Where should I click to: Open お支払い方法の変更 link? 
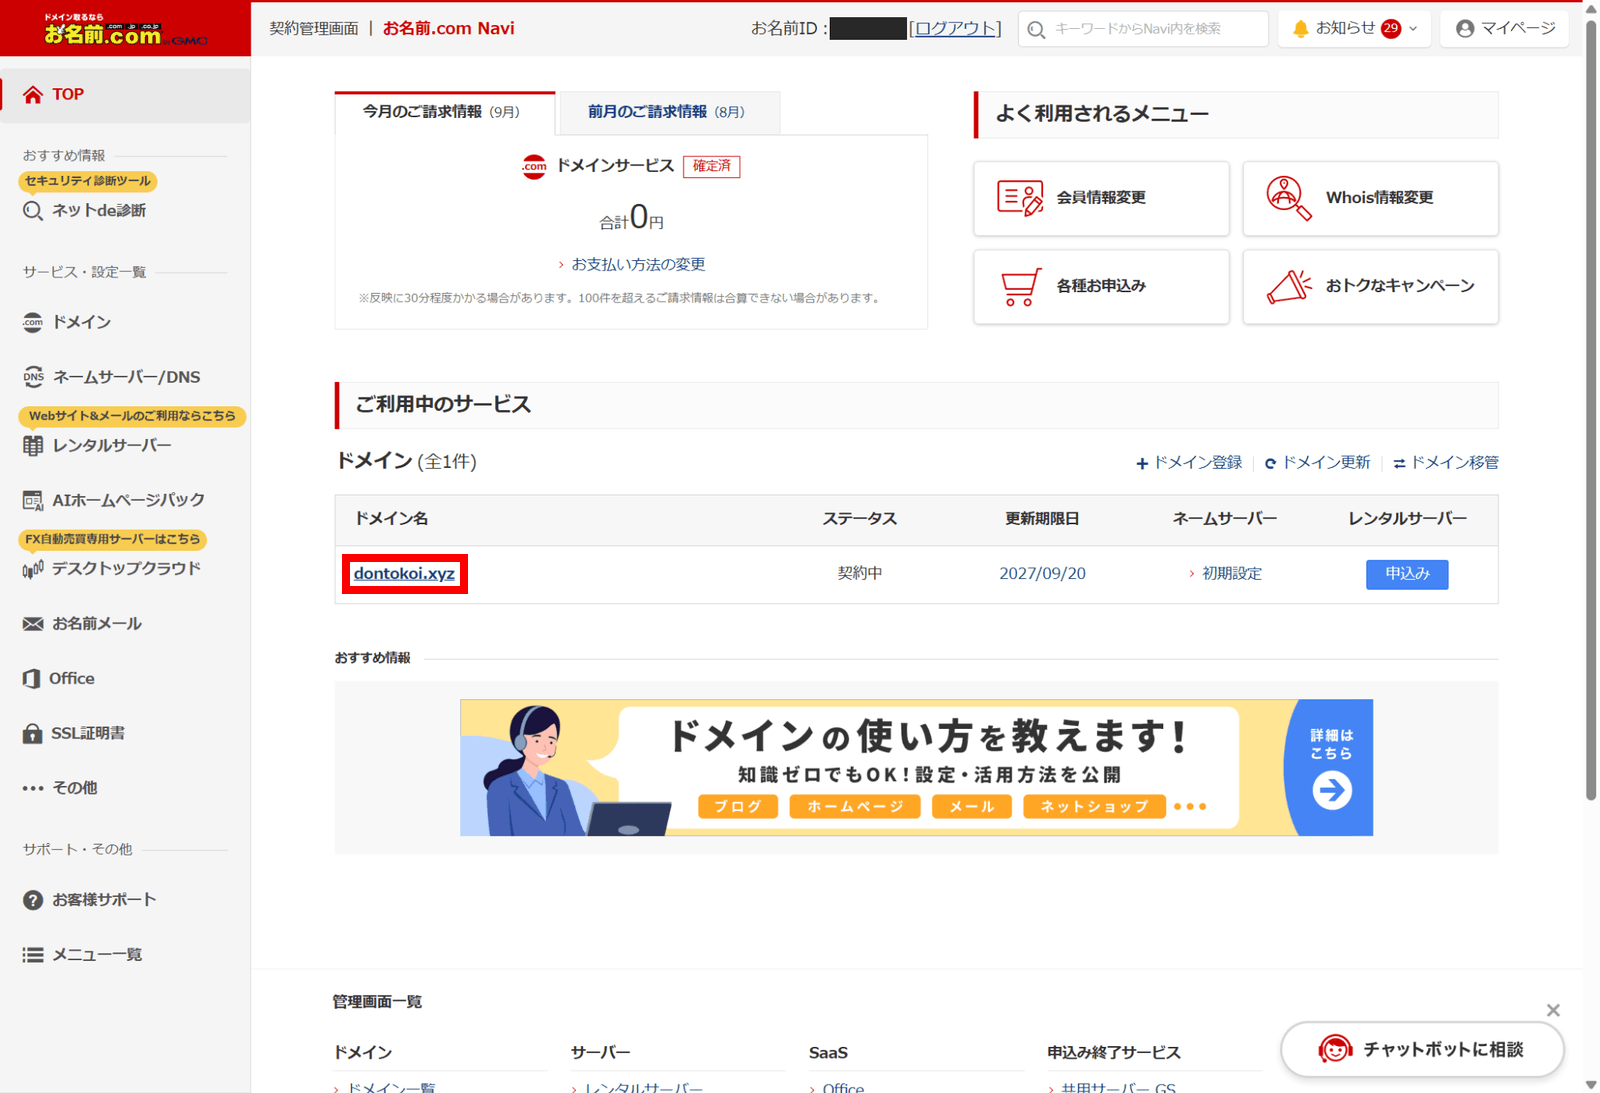pos(638,265)
